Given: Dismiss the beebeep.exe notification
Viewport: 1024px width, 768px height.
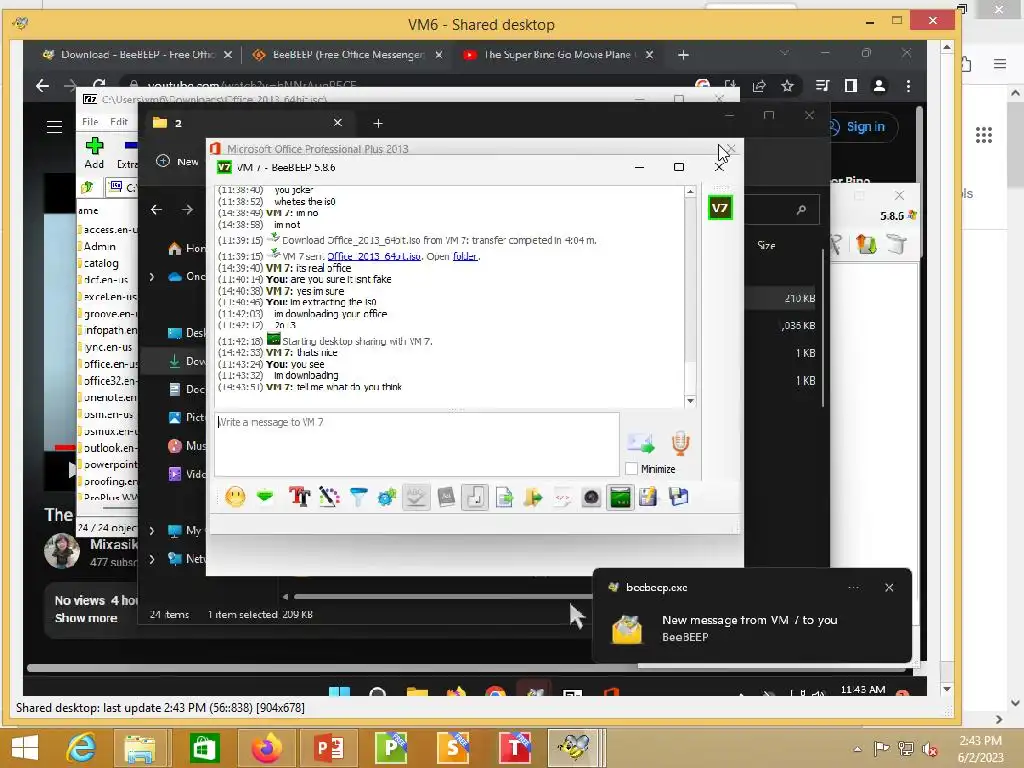Looking at the screenshot, I should 889,588.
